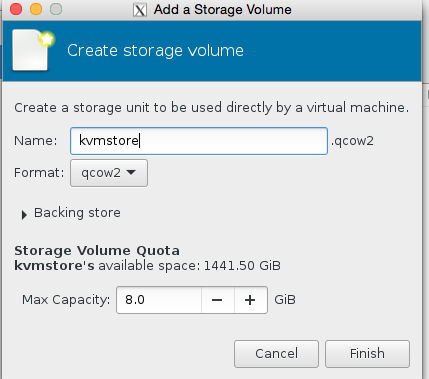429x379 pixels.
Task: Expand the Backing store section
Action: tap(24, 215)
